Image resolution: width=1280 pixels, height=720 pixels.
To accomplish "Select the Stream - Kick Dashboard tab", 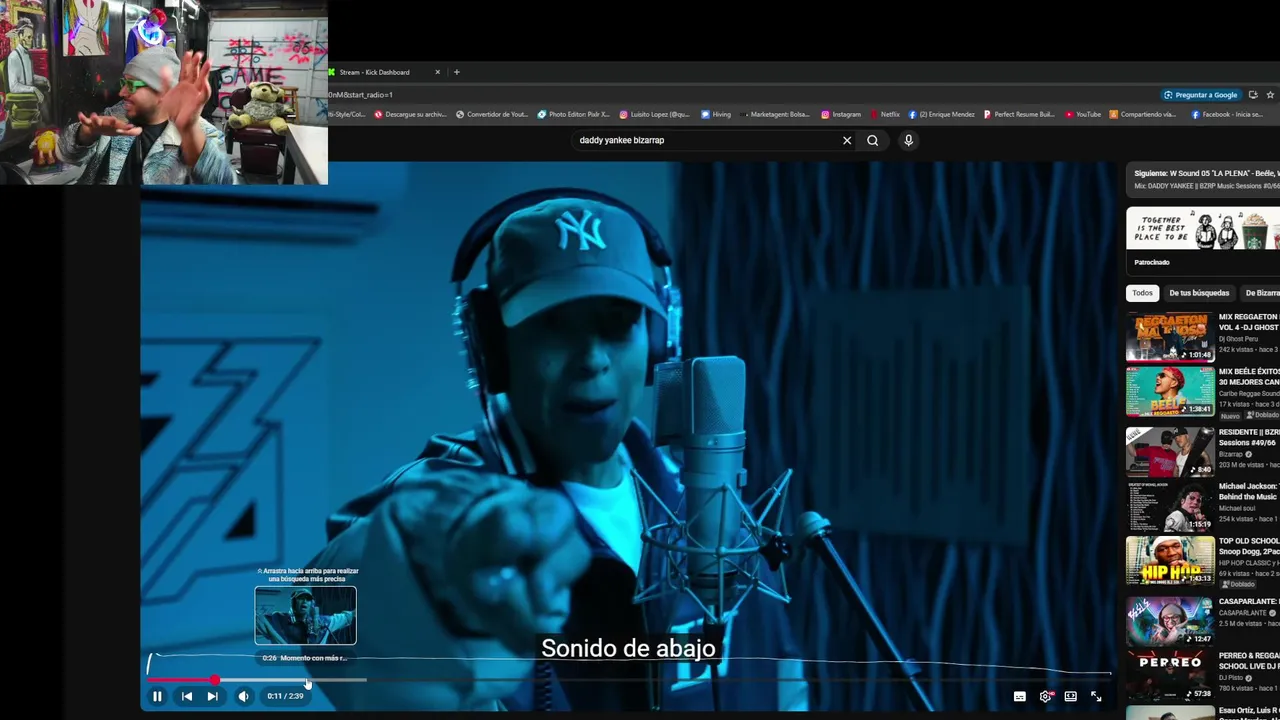I will tap(385, 72).
